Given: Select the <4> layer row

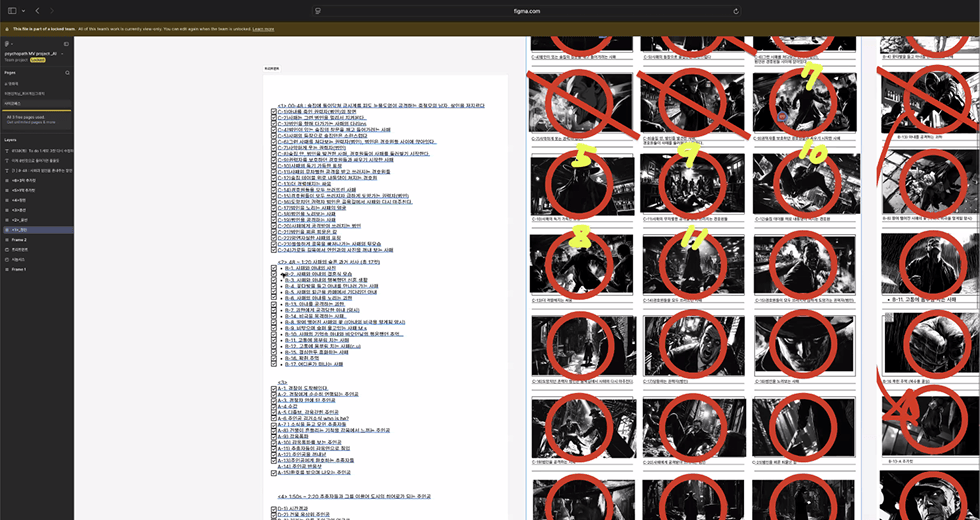Looking at the screenshot, I should [x=37, y=200].
